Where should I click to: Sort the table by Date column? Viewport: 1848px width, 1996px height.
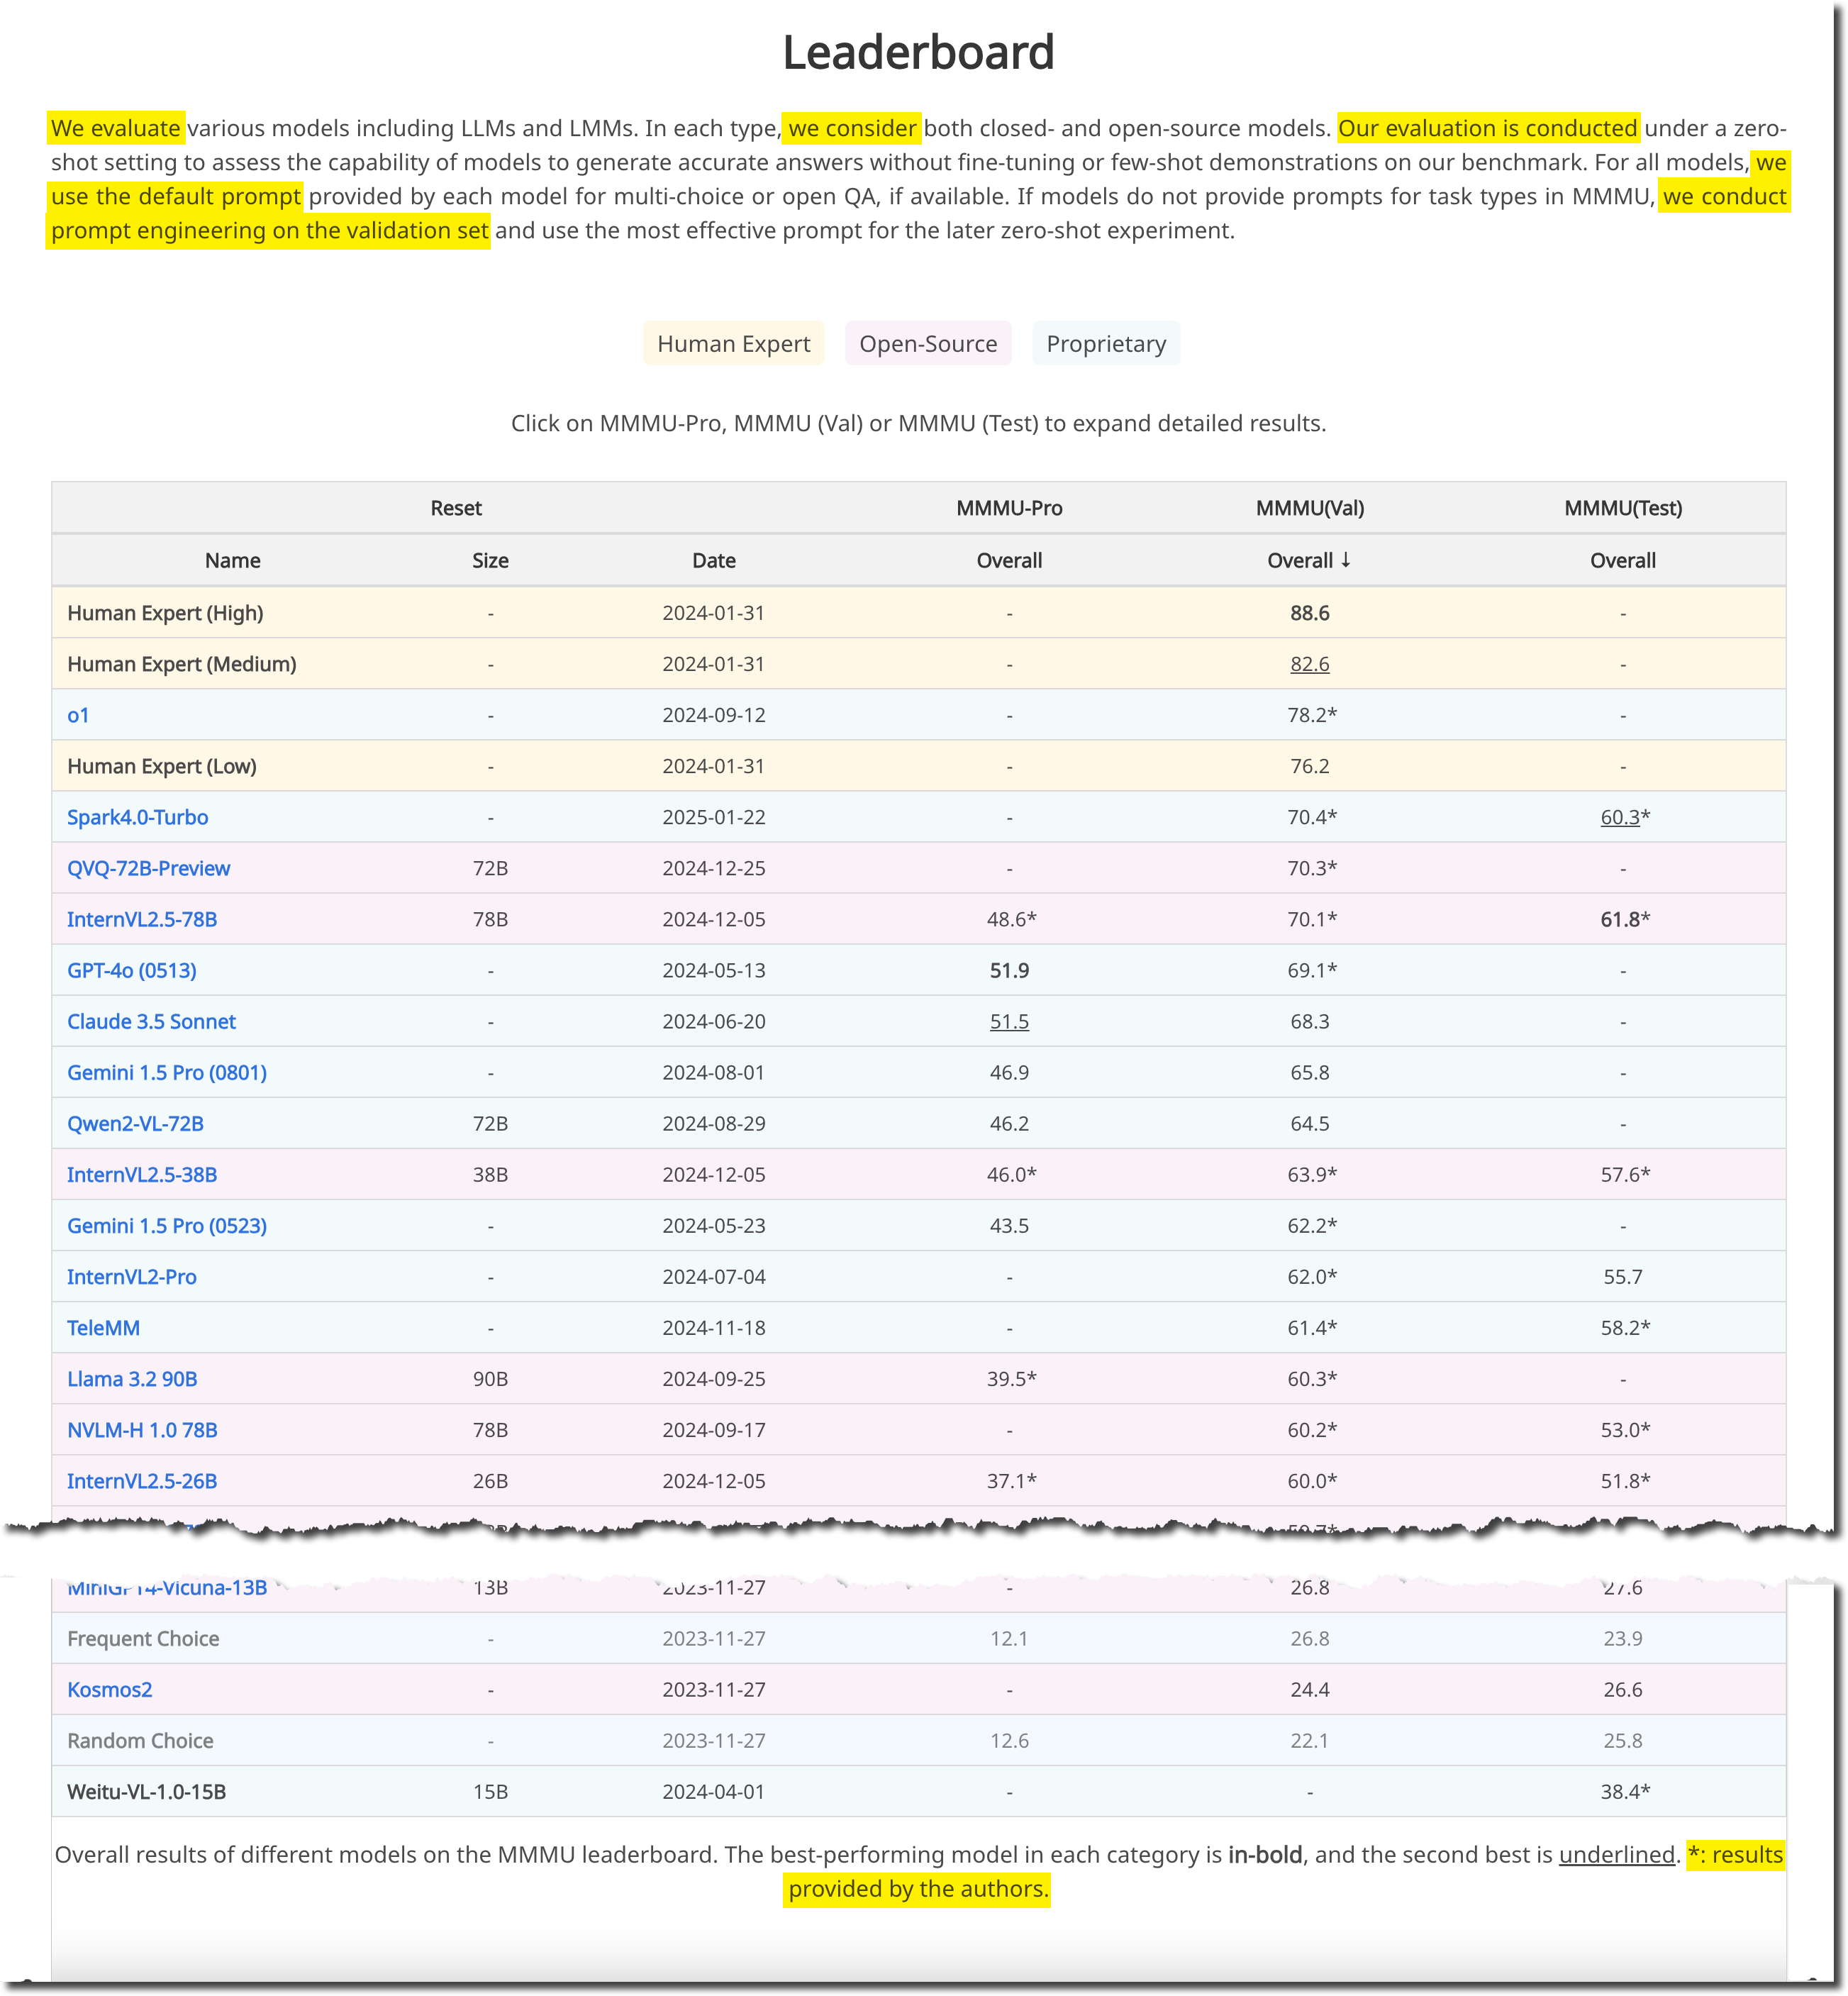pos(713,561)
